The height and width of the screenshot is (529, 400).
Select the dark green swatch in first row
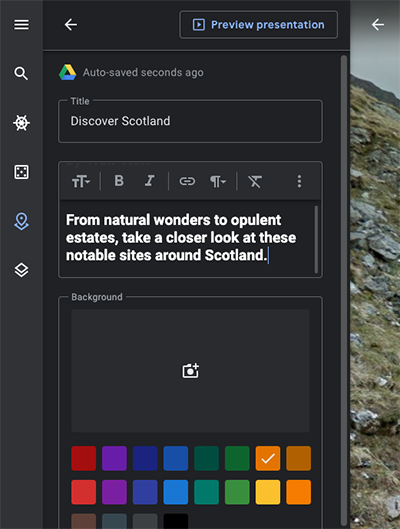tap(237, 458)
